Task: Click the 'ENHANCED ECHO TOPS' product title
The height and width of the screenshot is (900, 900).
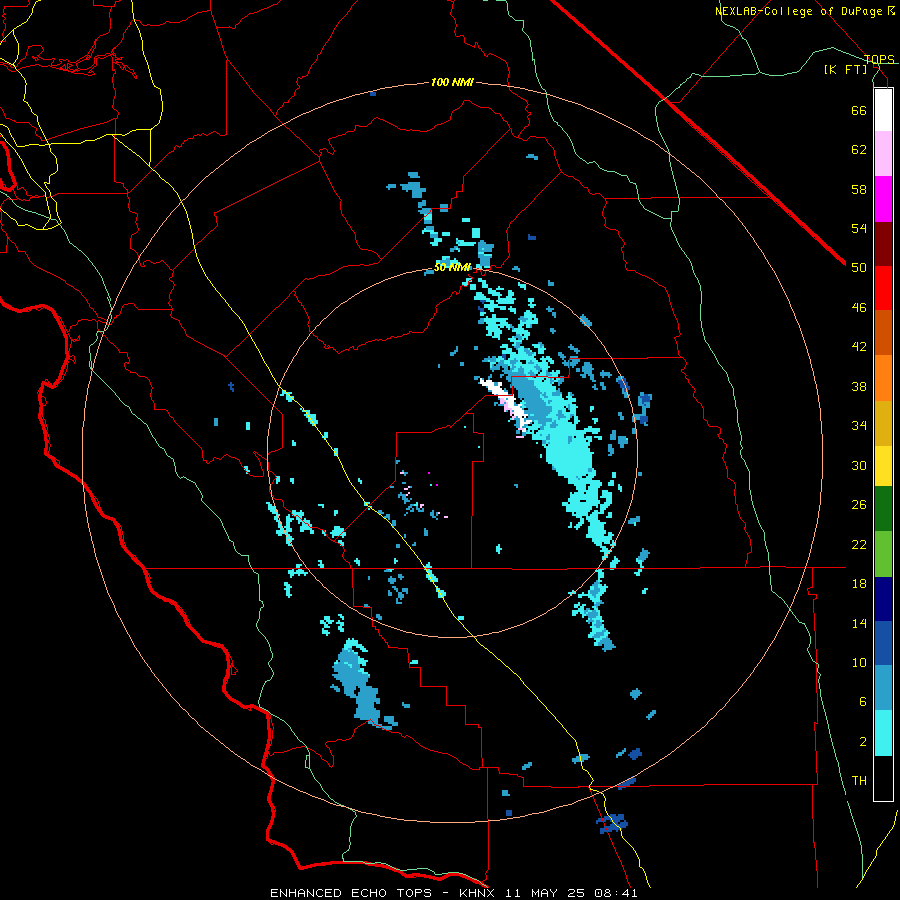Action: (351, 893)
